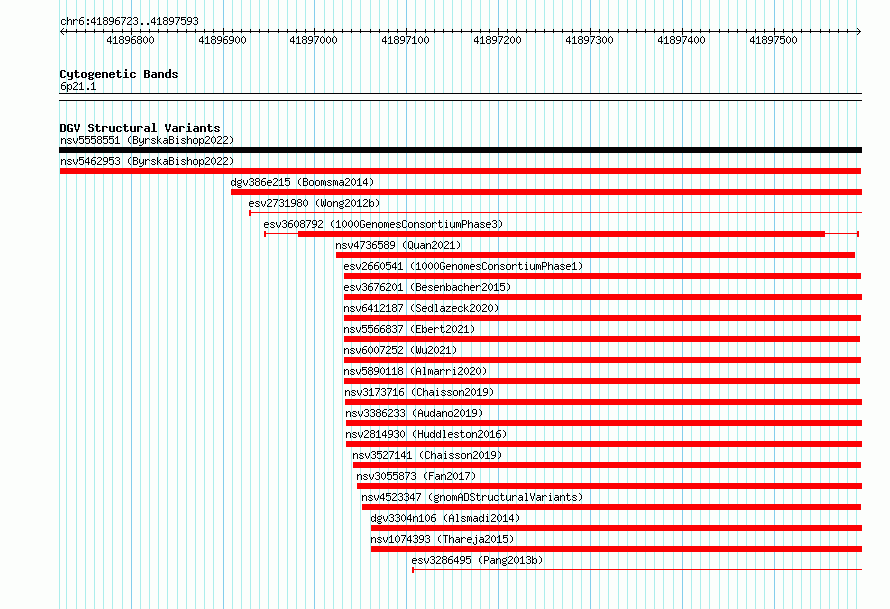Image resolution: width=890 pixels, height=609 pixels.
Task: Open dgv386e215 (Boomsma2014) variant label
Action: pos(302,182)
